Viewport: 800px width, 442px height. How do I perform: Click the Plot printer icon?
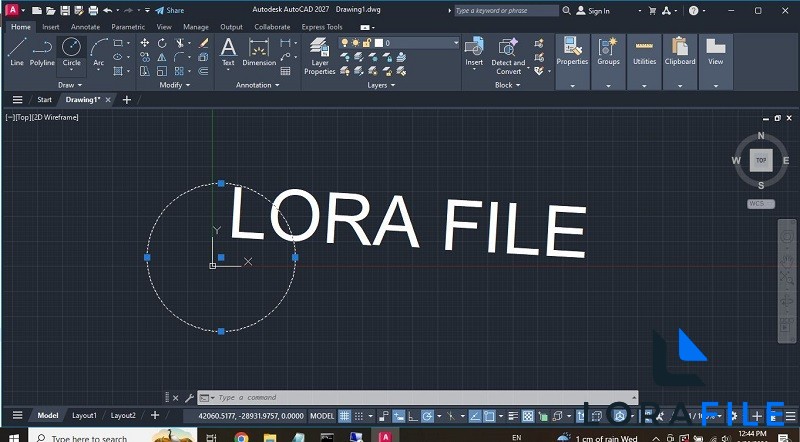pyautogui.click(x=93, y=10)
